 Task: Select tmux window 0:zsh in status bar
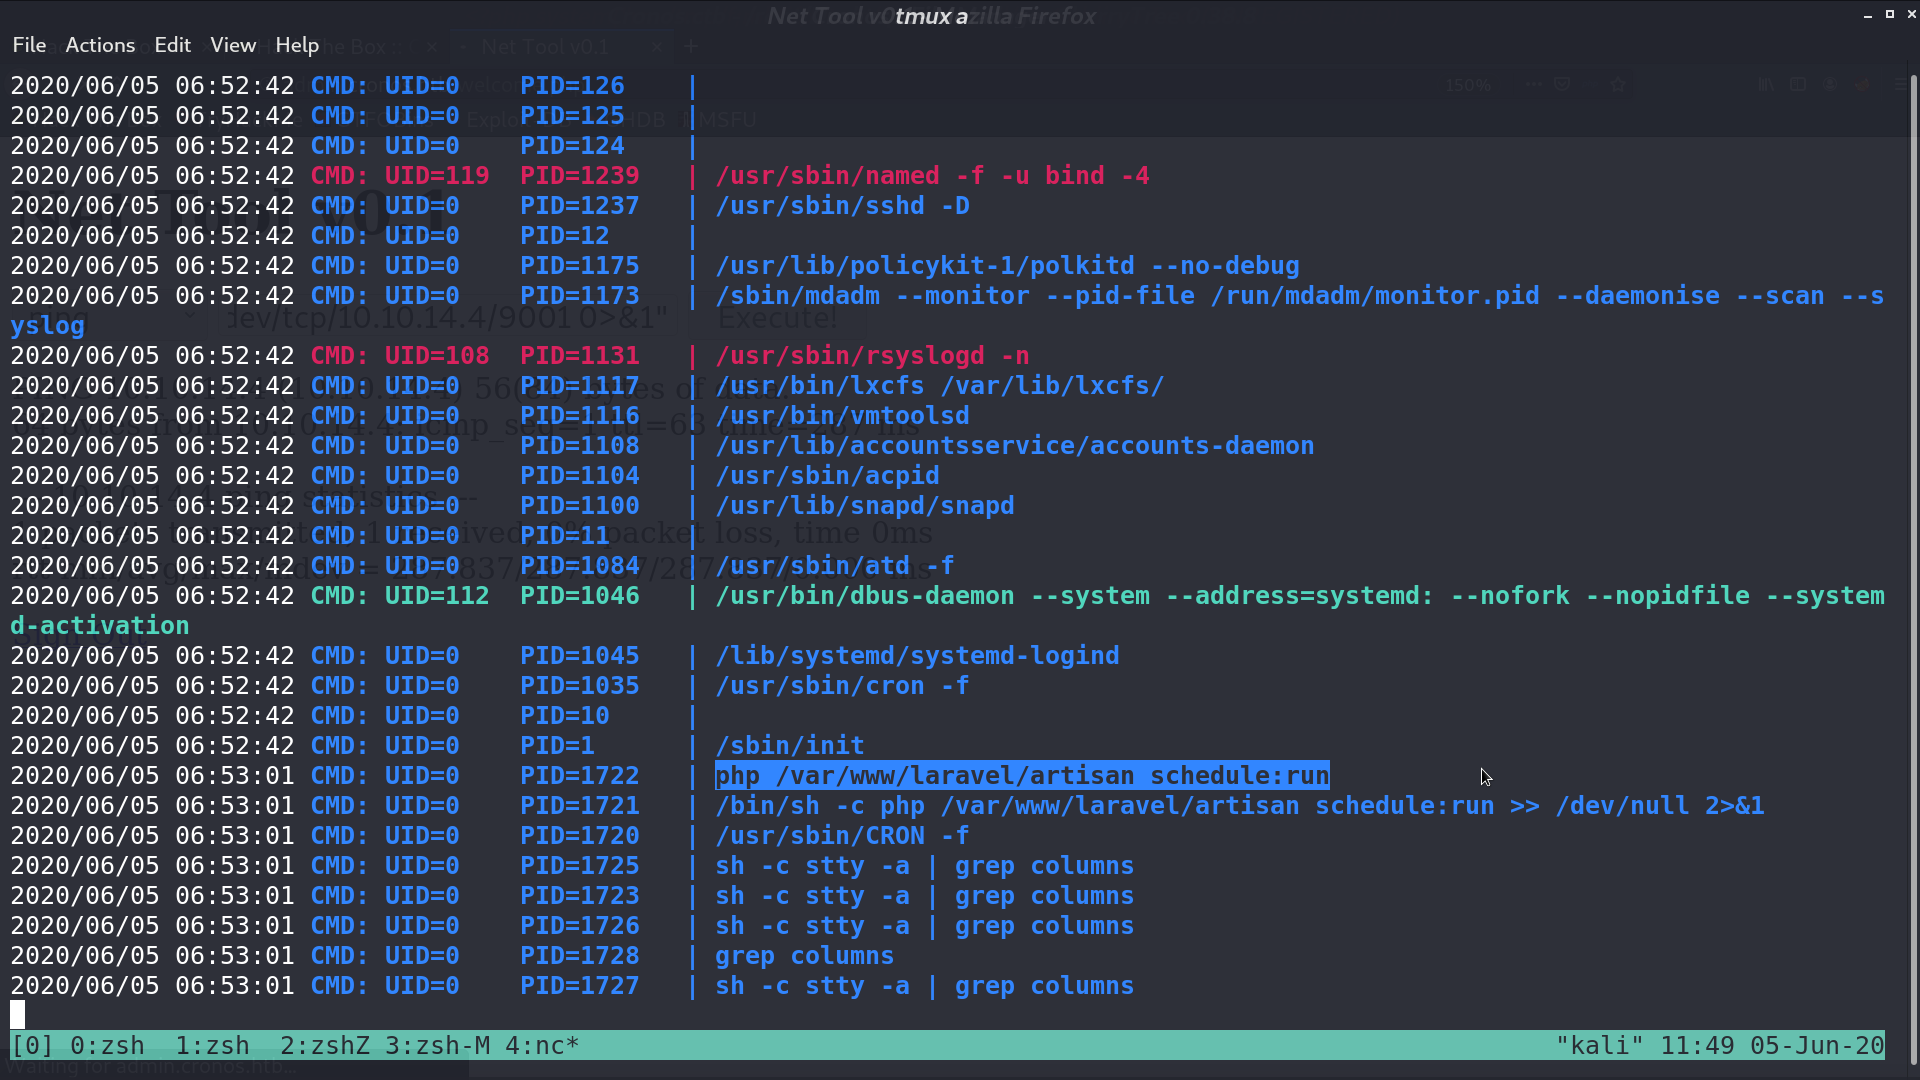click(107, 1046)
